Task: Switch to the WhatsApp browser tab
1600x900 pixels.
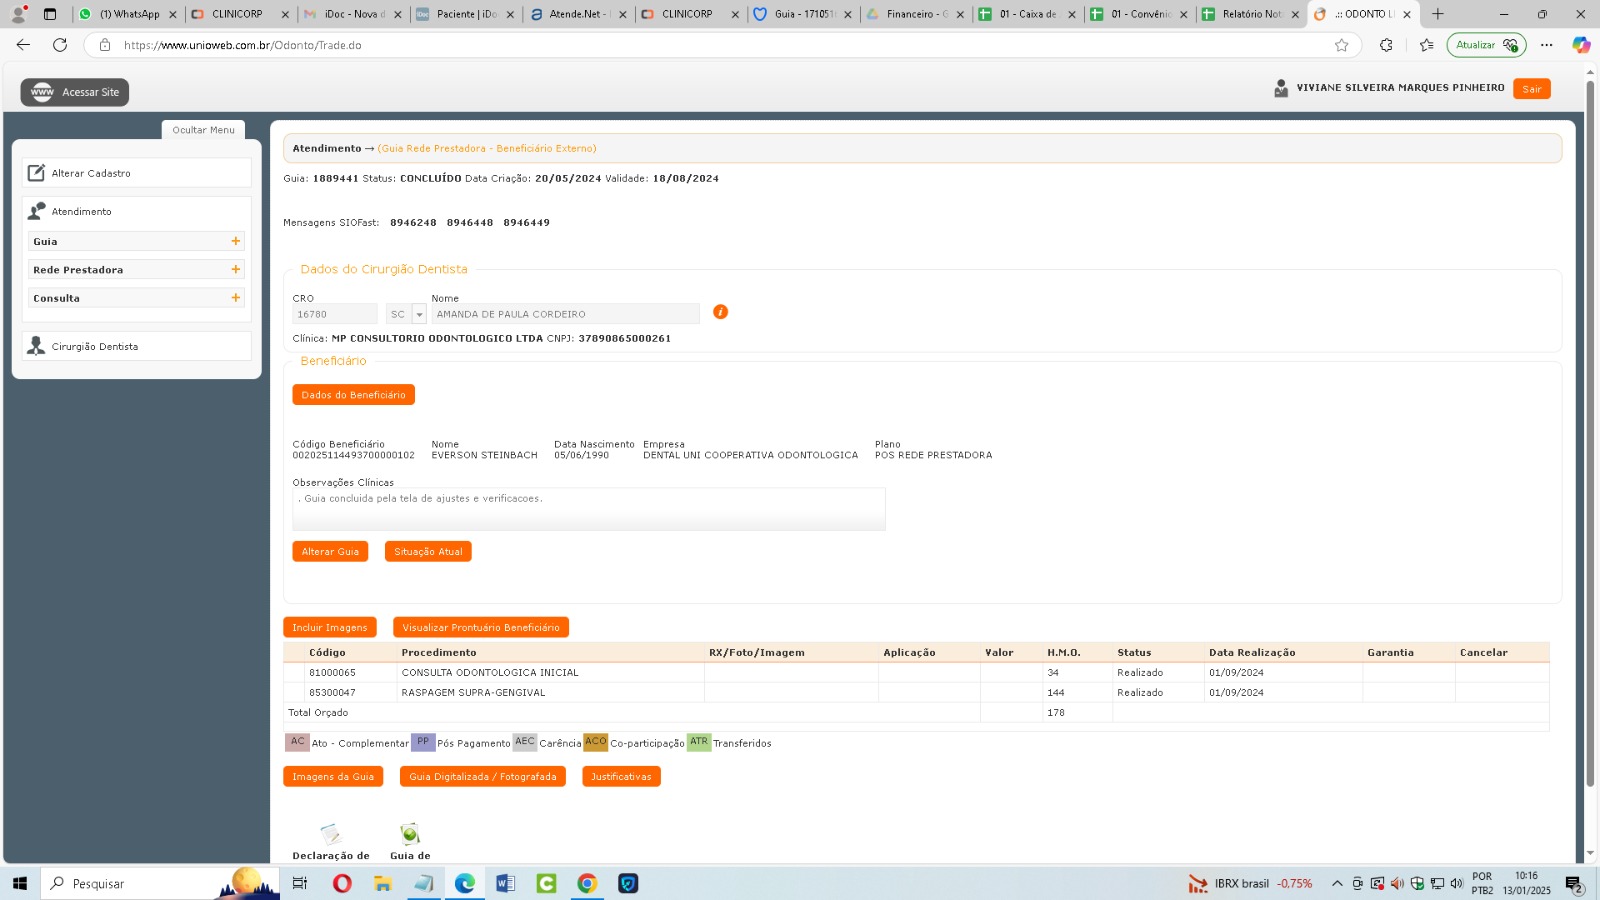Action: pyautogui.click(x=129, y=14)
